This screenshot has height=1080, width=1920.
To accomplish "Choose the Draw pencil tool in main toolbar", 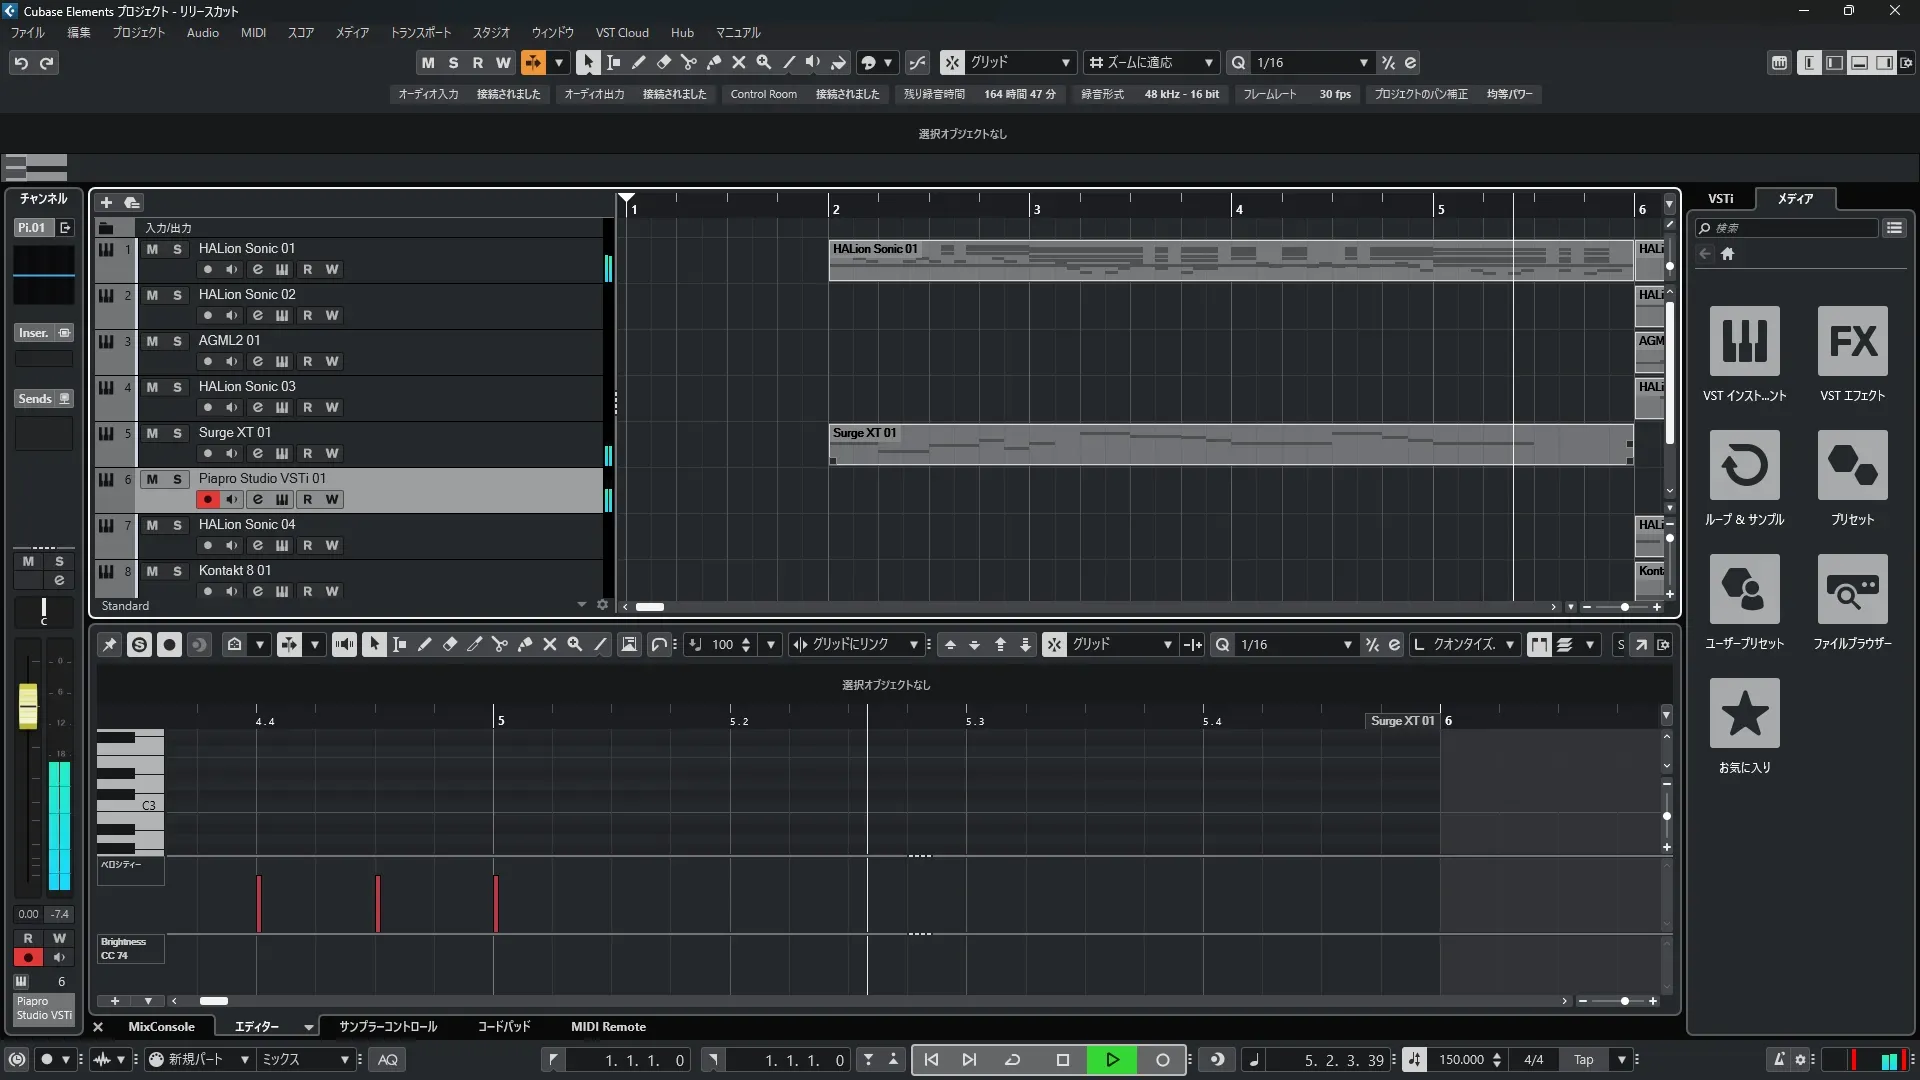I will pyautogui.click(x=638, y=62).
